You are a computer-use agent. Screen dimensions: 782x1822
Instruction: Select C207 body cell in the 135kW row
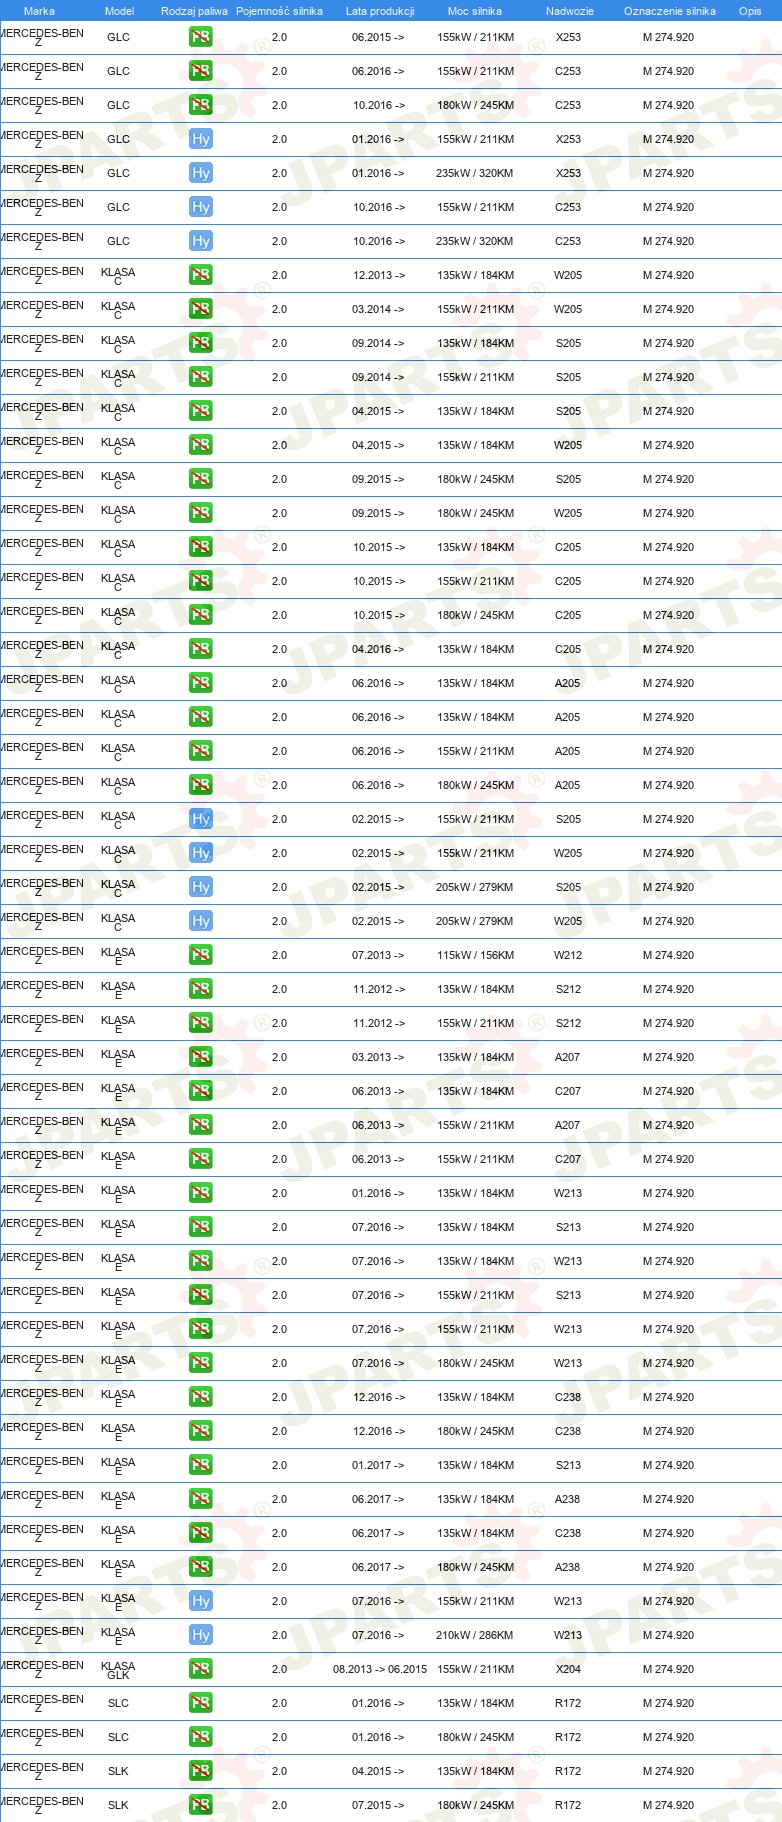point(568,1091)
